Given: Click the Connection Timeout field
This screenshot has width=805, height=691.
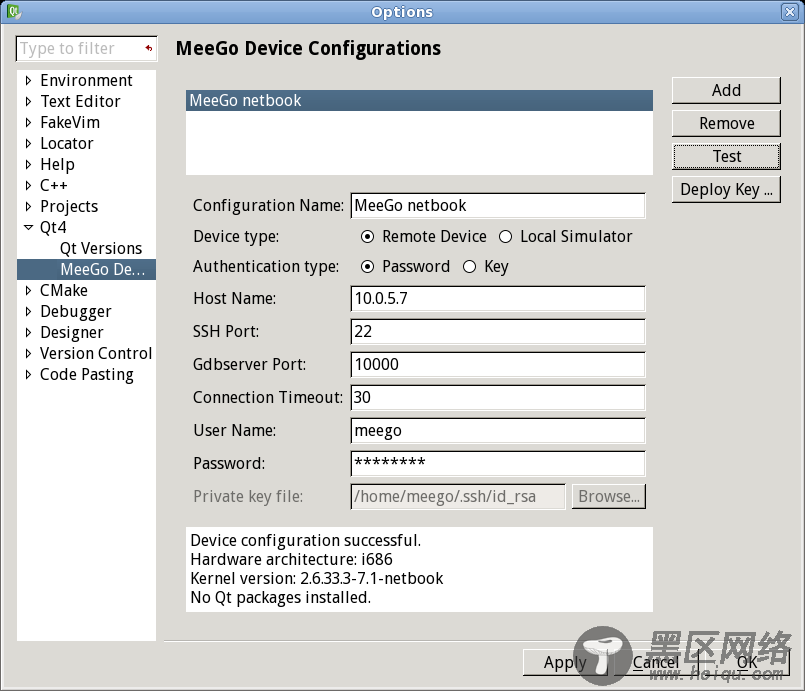Looking at the screenshot, I should pos(497,398).
